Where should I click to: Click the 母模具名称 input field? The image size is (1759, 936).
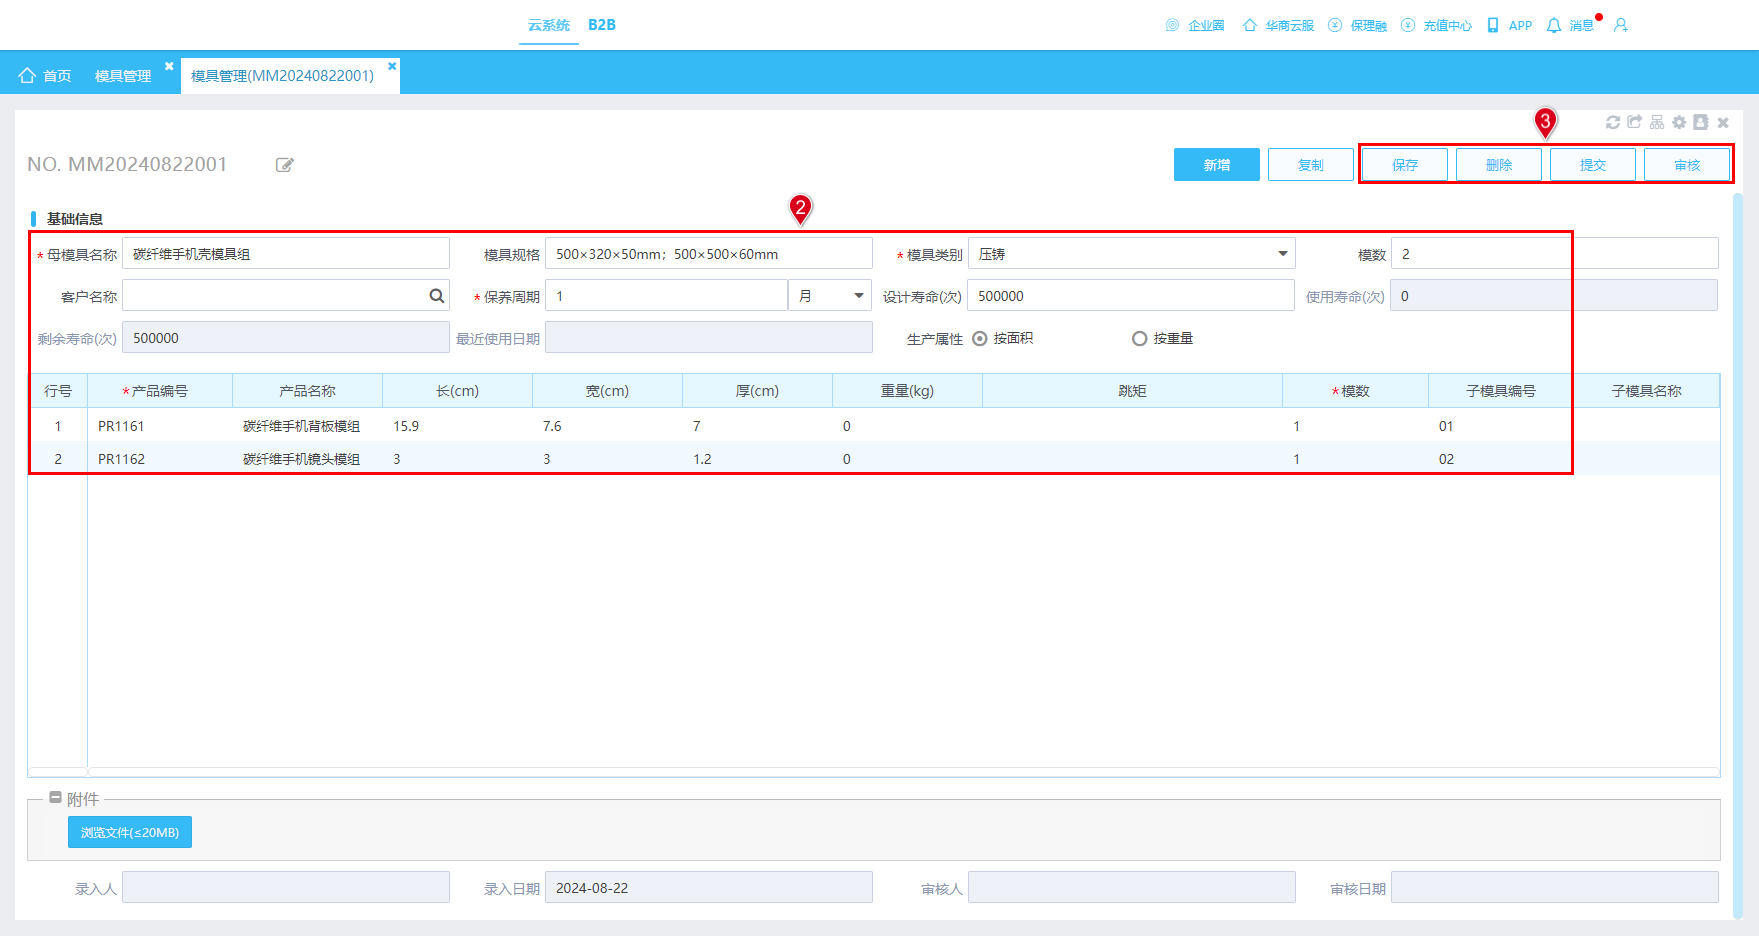coord(286,254)
